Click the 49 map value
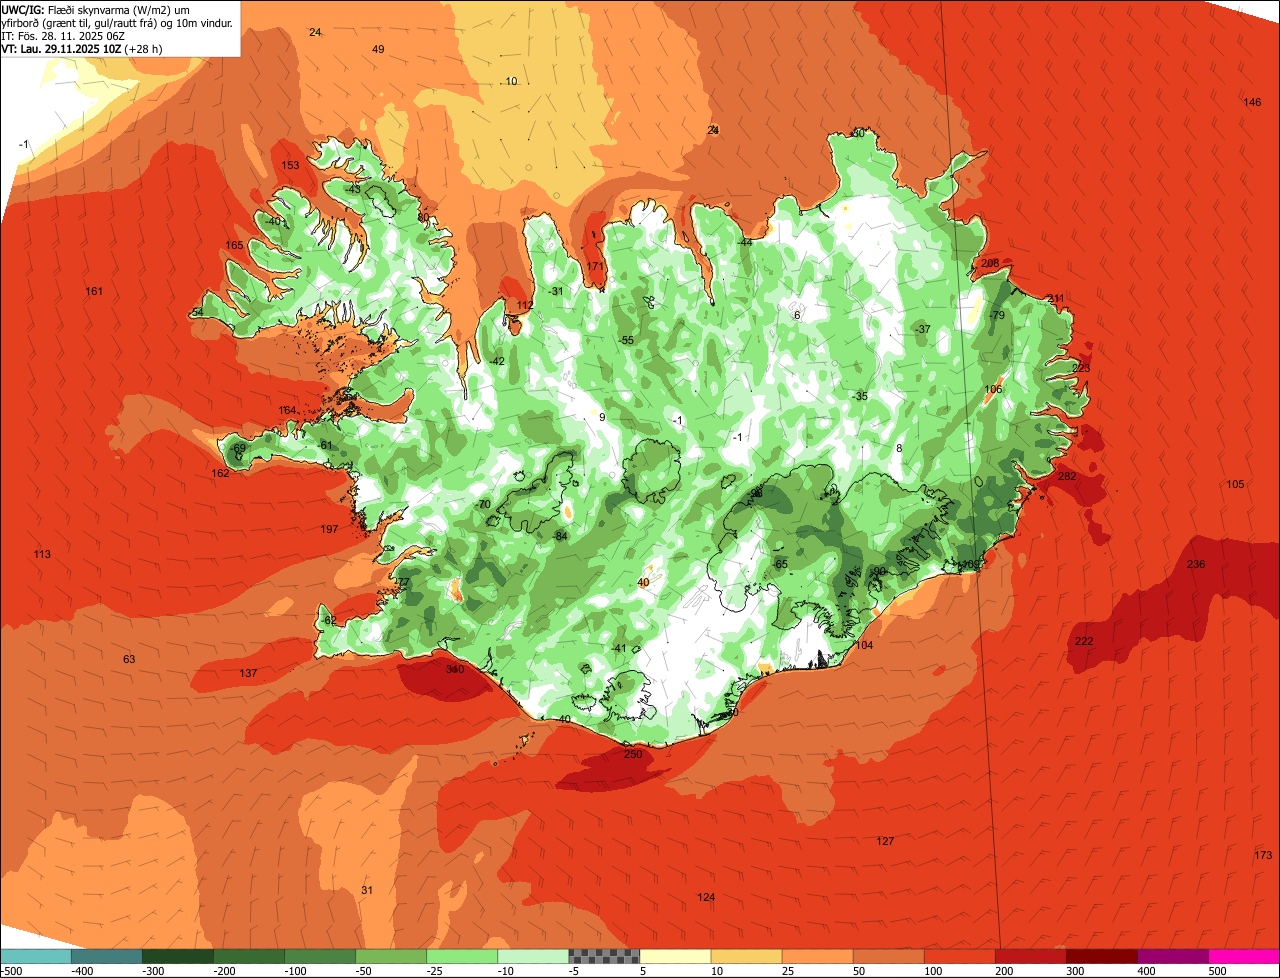Viewport: 1280px width, 978px height. tap(378, 49)
